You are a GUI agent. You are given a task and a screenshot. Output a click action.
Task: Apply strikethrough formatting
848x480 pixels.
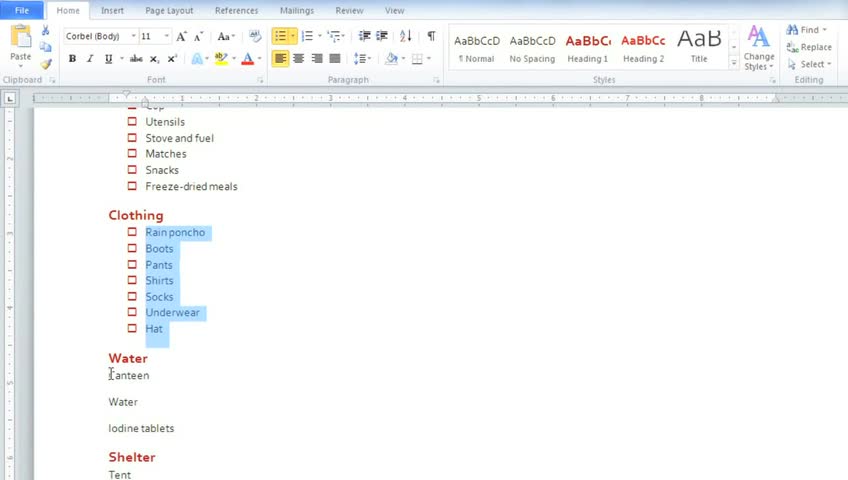(136, 59)
